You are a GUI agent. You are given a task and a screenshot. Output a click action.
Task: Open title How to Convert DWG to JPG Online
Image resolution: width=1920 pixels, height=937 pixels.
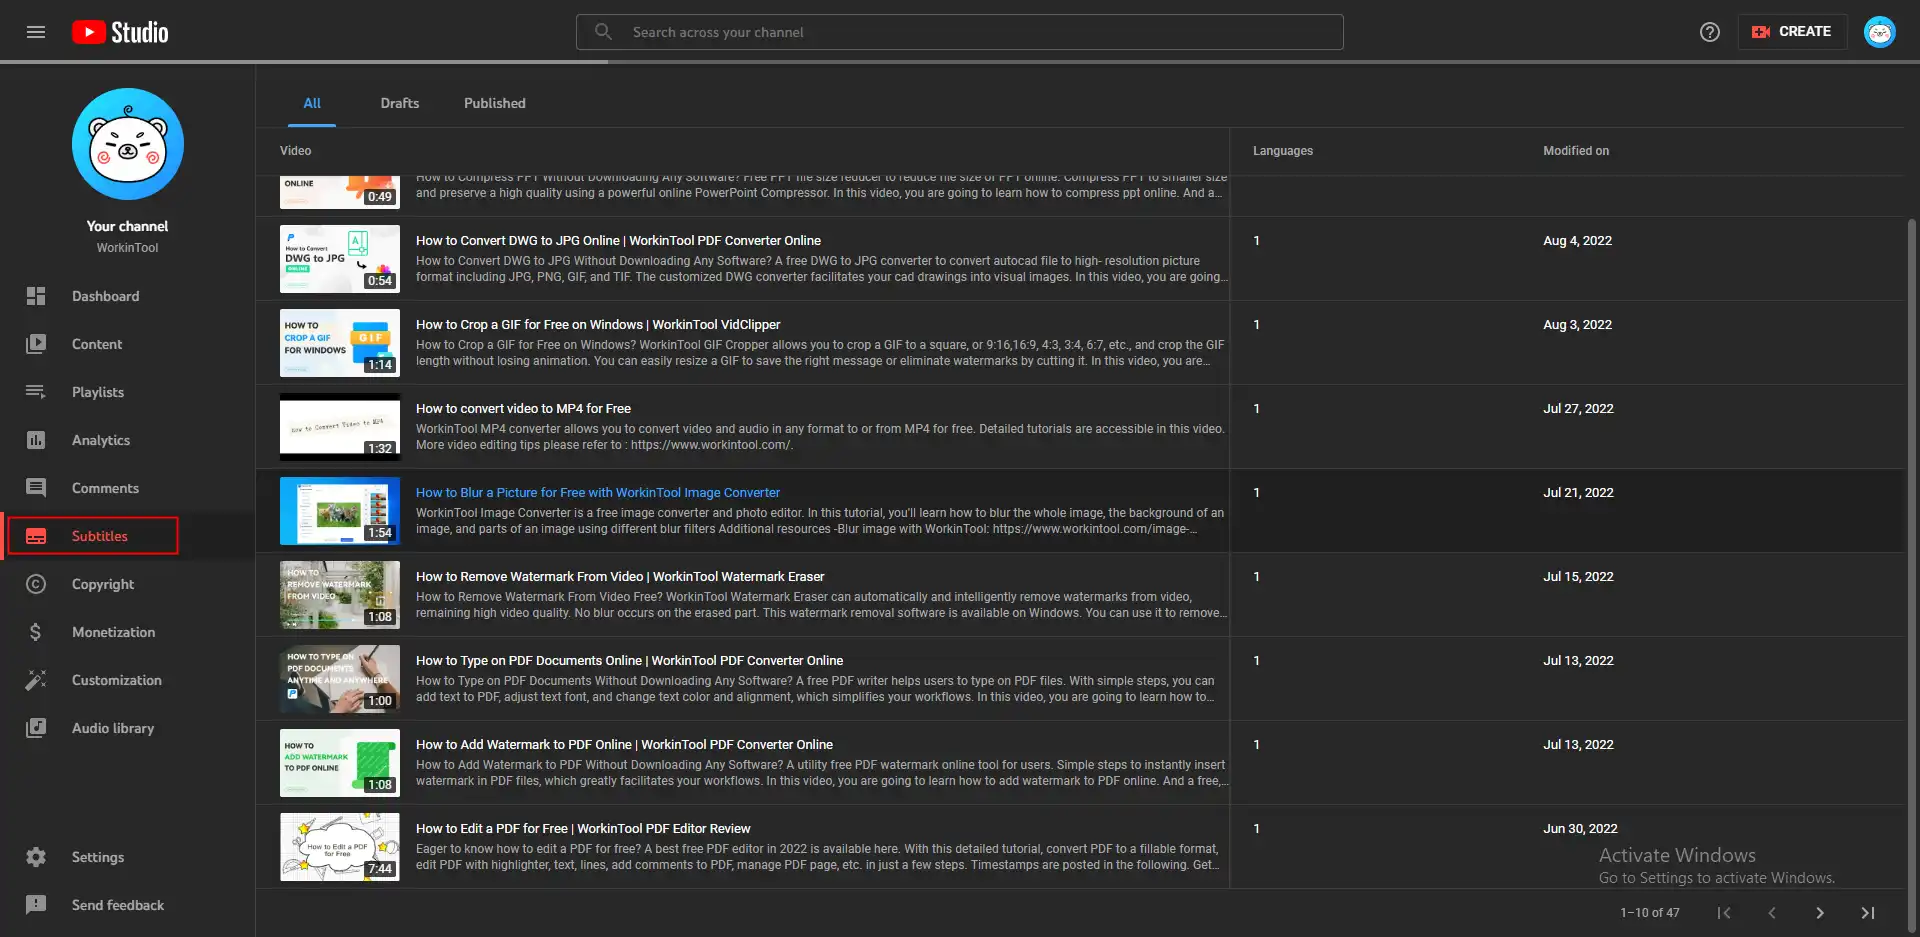click(x=618, y=241)
